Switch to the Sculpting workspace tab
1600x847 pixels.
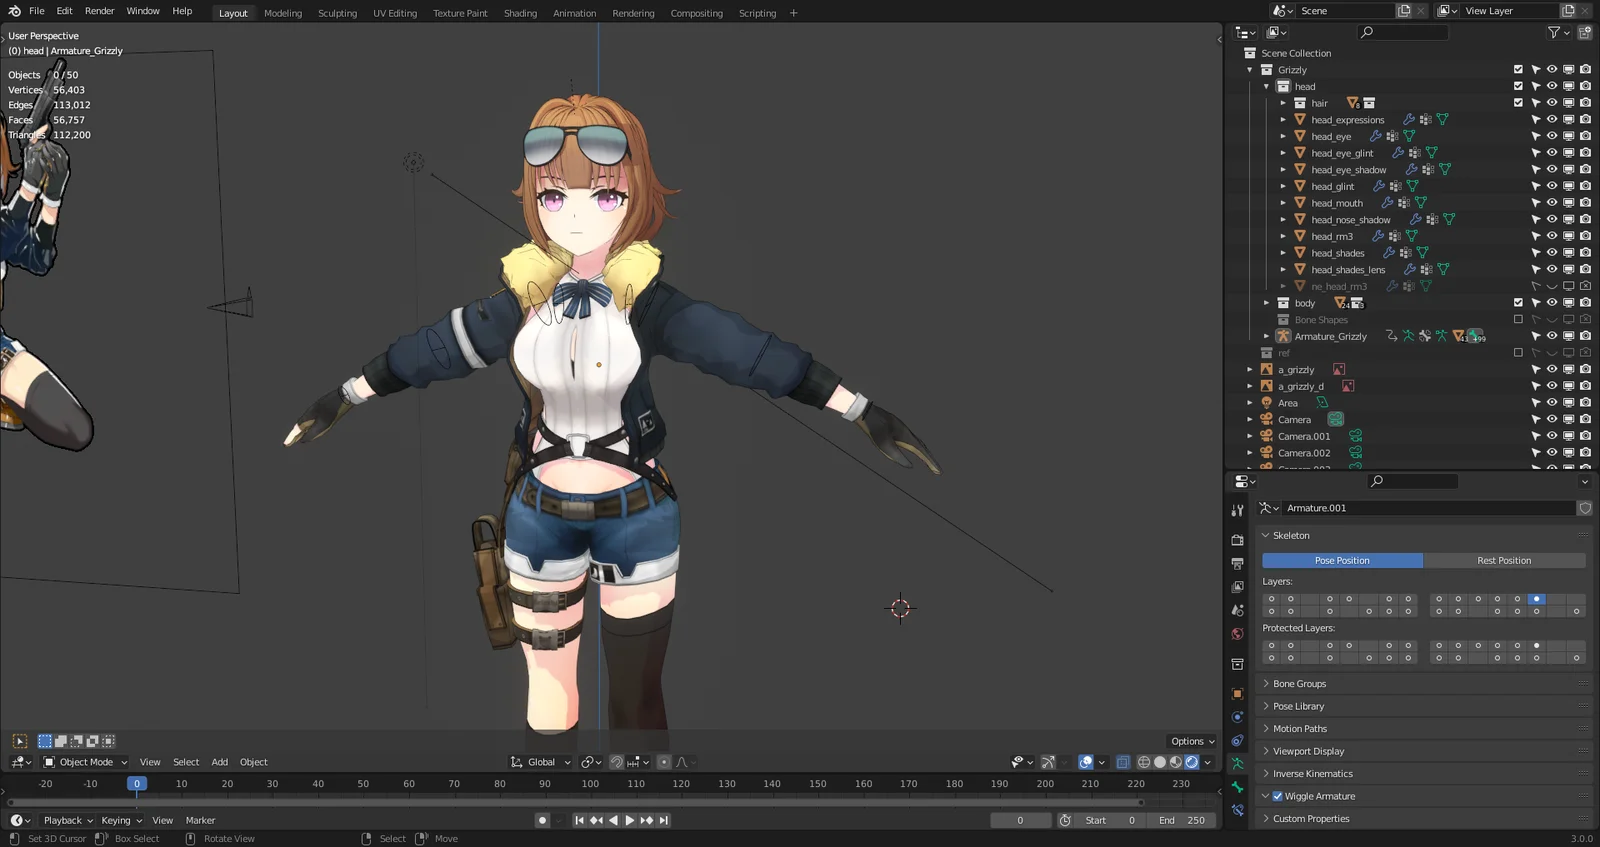[x=337, y=13]
